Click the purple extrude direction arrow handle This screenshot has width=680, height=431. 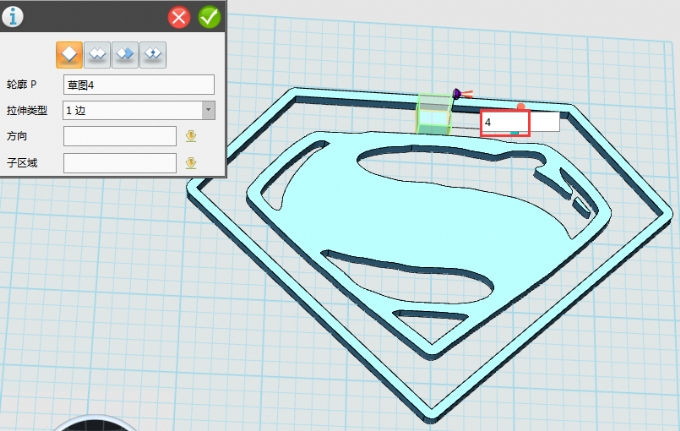457,93
